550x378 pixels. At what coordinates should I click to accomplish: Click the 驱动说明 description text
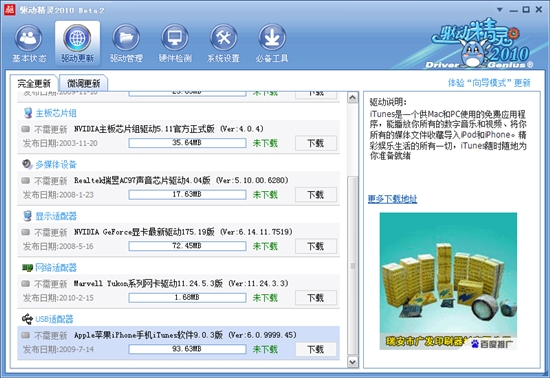pos(448,135)
